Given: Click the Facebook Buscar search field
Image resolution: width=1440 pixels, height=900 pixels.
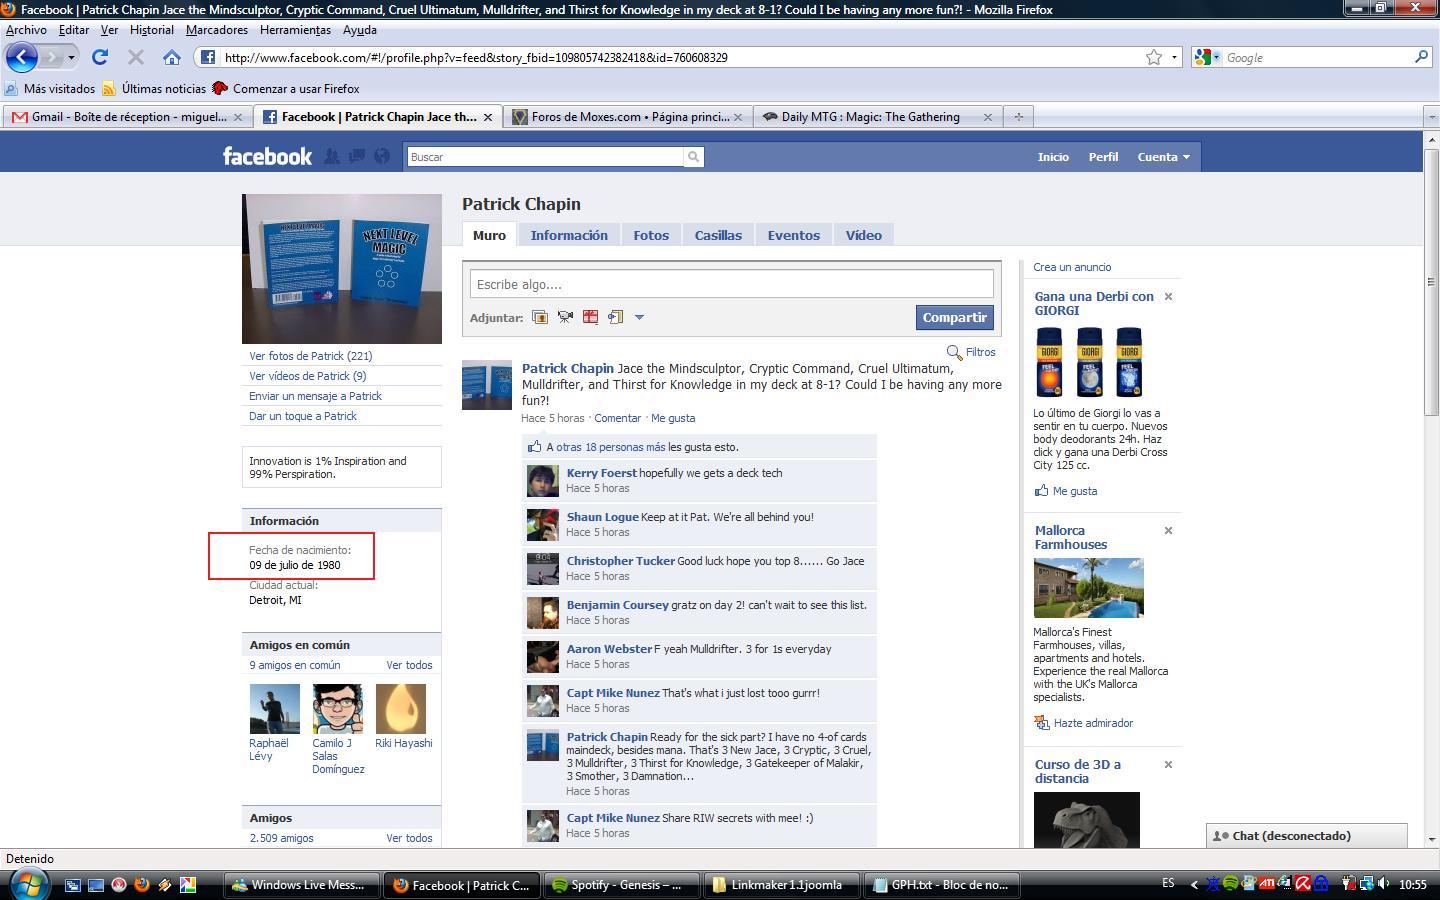Looking at the screenshot, I should [545, 157].
